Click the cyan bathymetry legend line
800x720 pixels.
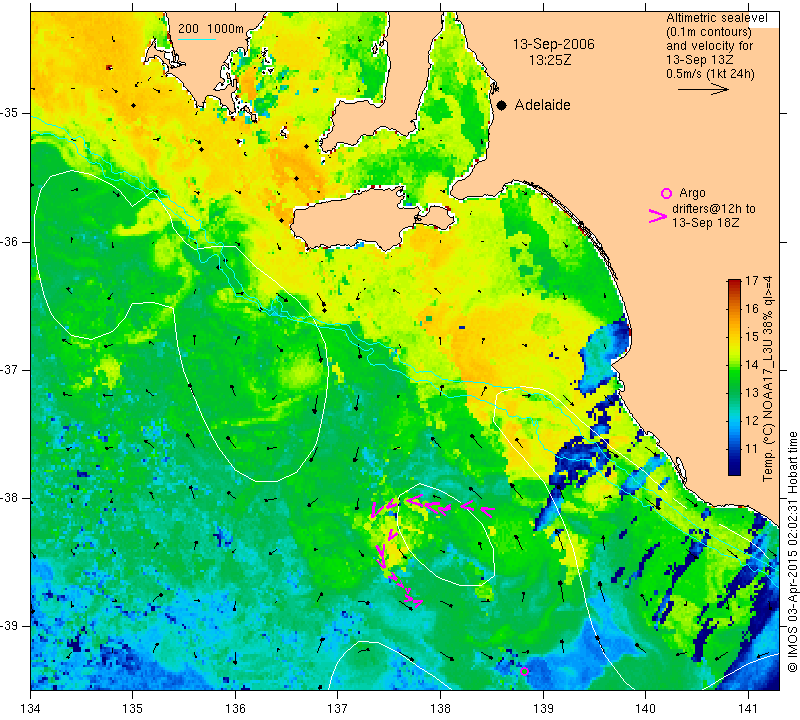(197, 39)
